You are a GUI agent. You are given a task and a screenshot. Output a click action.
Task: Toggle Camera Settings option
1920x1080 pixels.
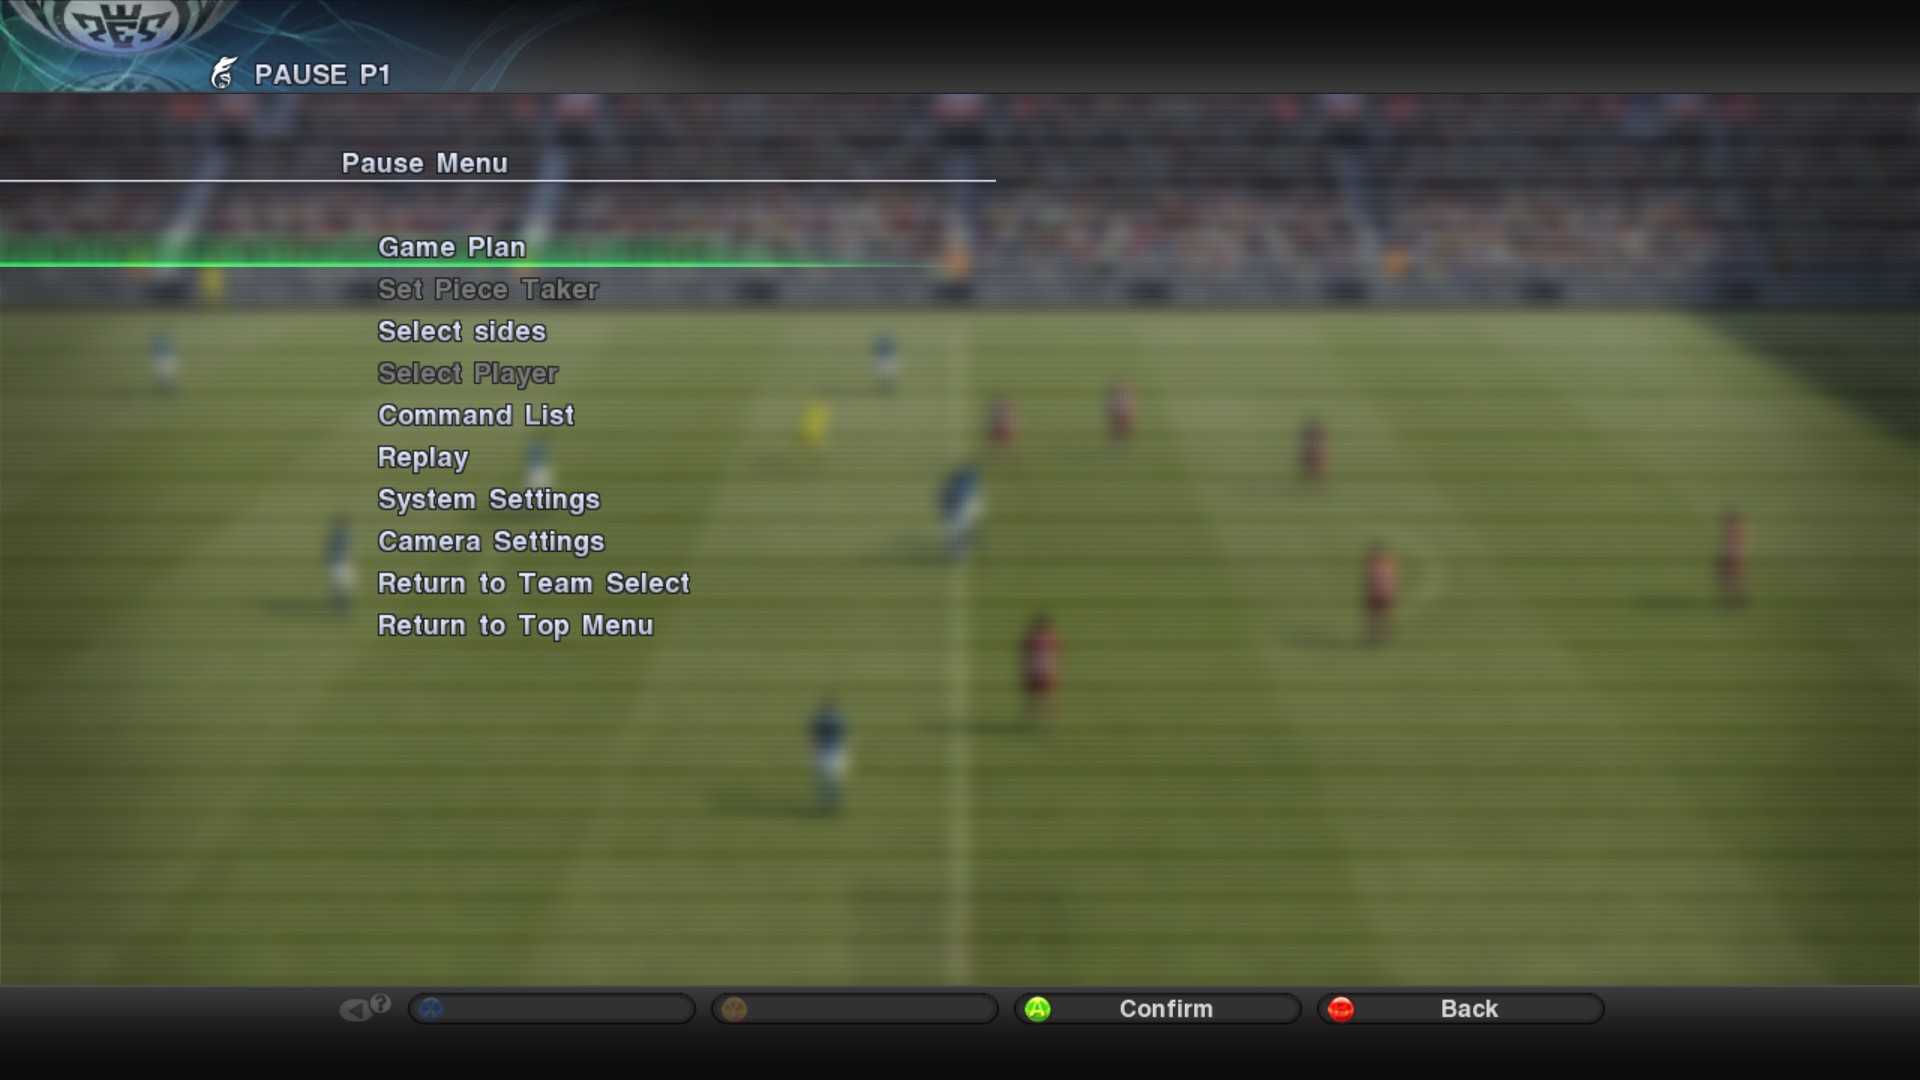coord(491,541)
